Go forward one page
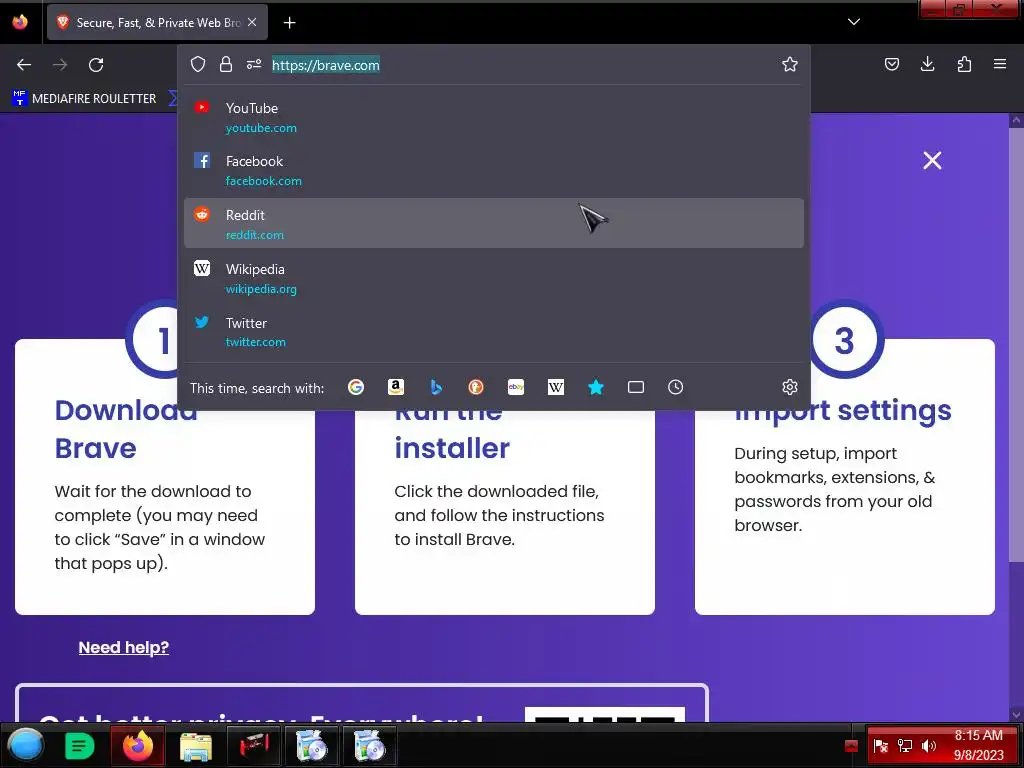The height and width of the screenshot is (768, 1024). tap(60, 65)
